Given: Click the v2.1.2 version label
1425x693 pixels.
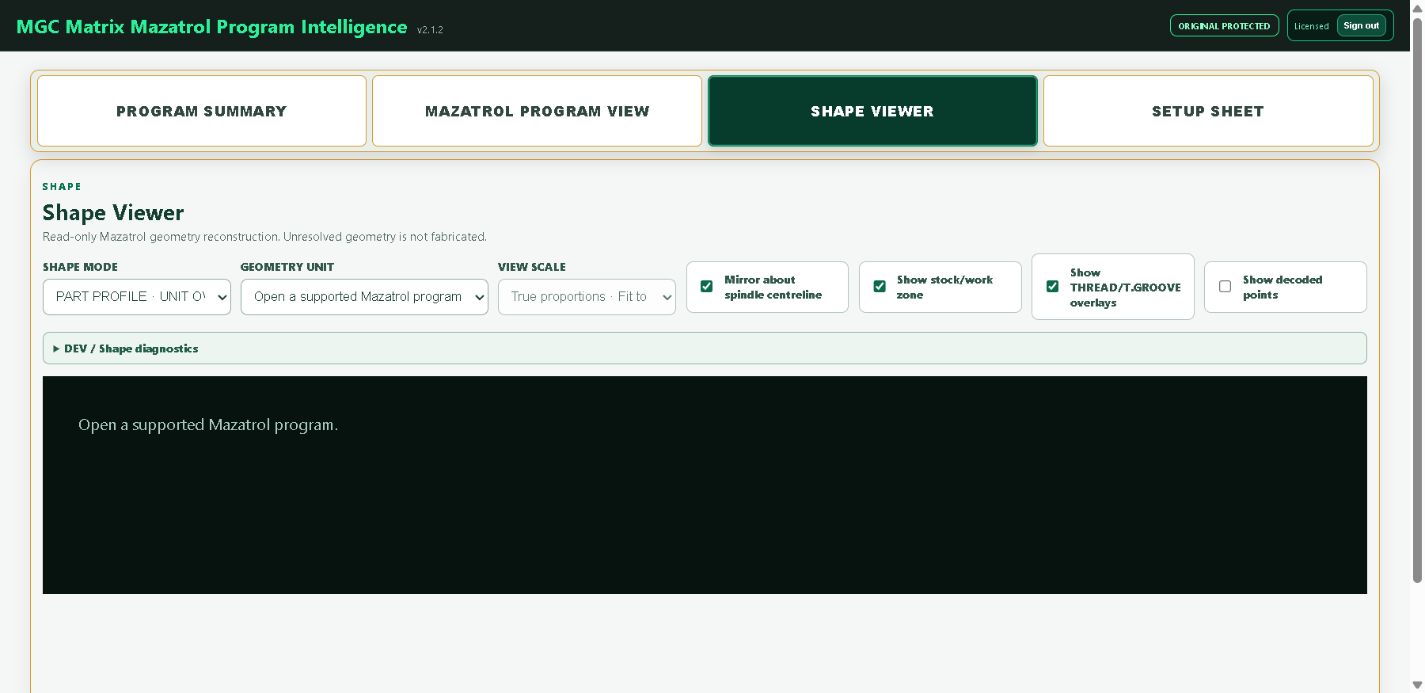Looking at the screenshot, I should point(430,30).
